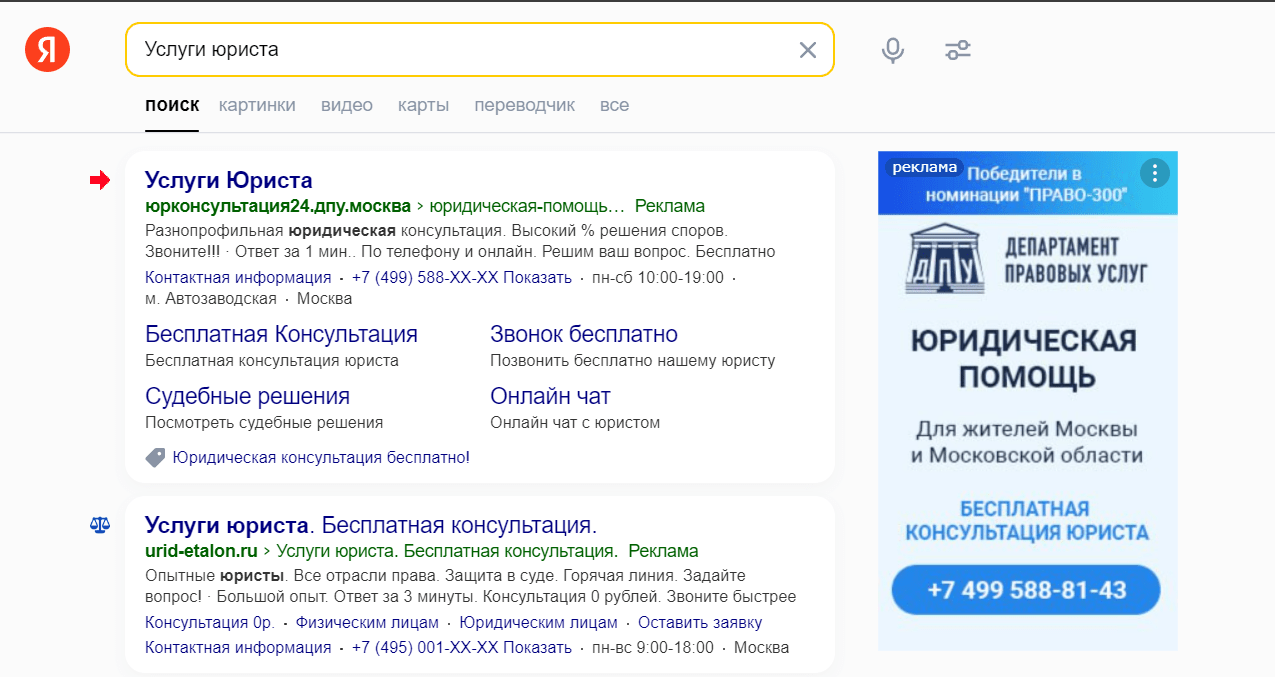Open 'Юридическим лицам' link
The width and height of the screenshot is (1275, 677).
tap(538, 622)
